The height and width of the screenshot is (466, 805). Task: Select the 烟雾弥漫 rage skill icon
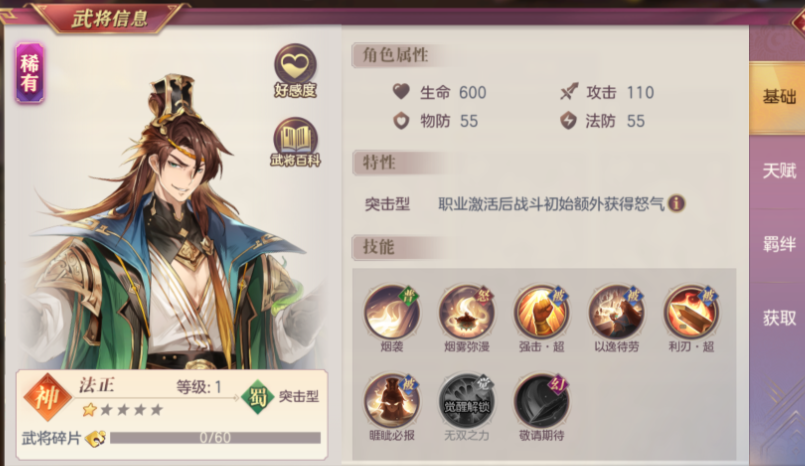467,313
